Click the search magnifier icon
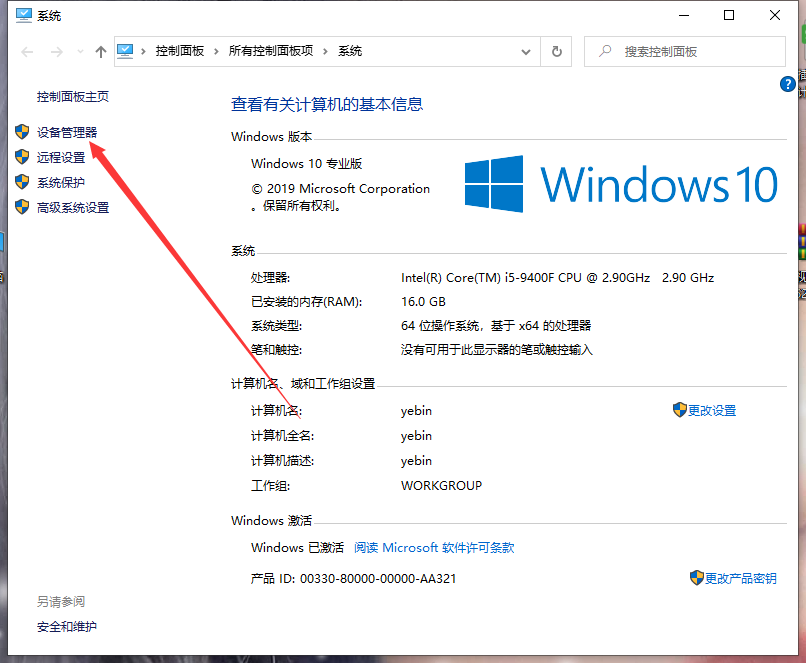The width and height of the screenshot is (806, 663). [x=606, y=51]
